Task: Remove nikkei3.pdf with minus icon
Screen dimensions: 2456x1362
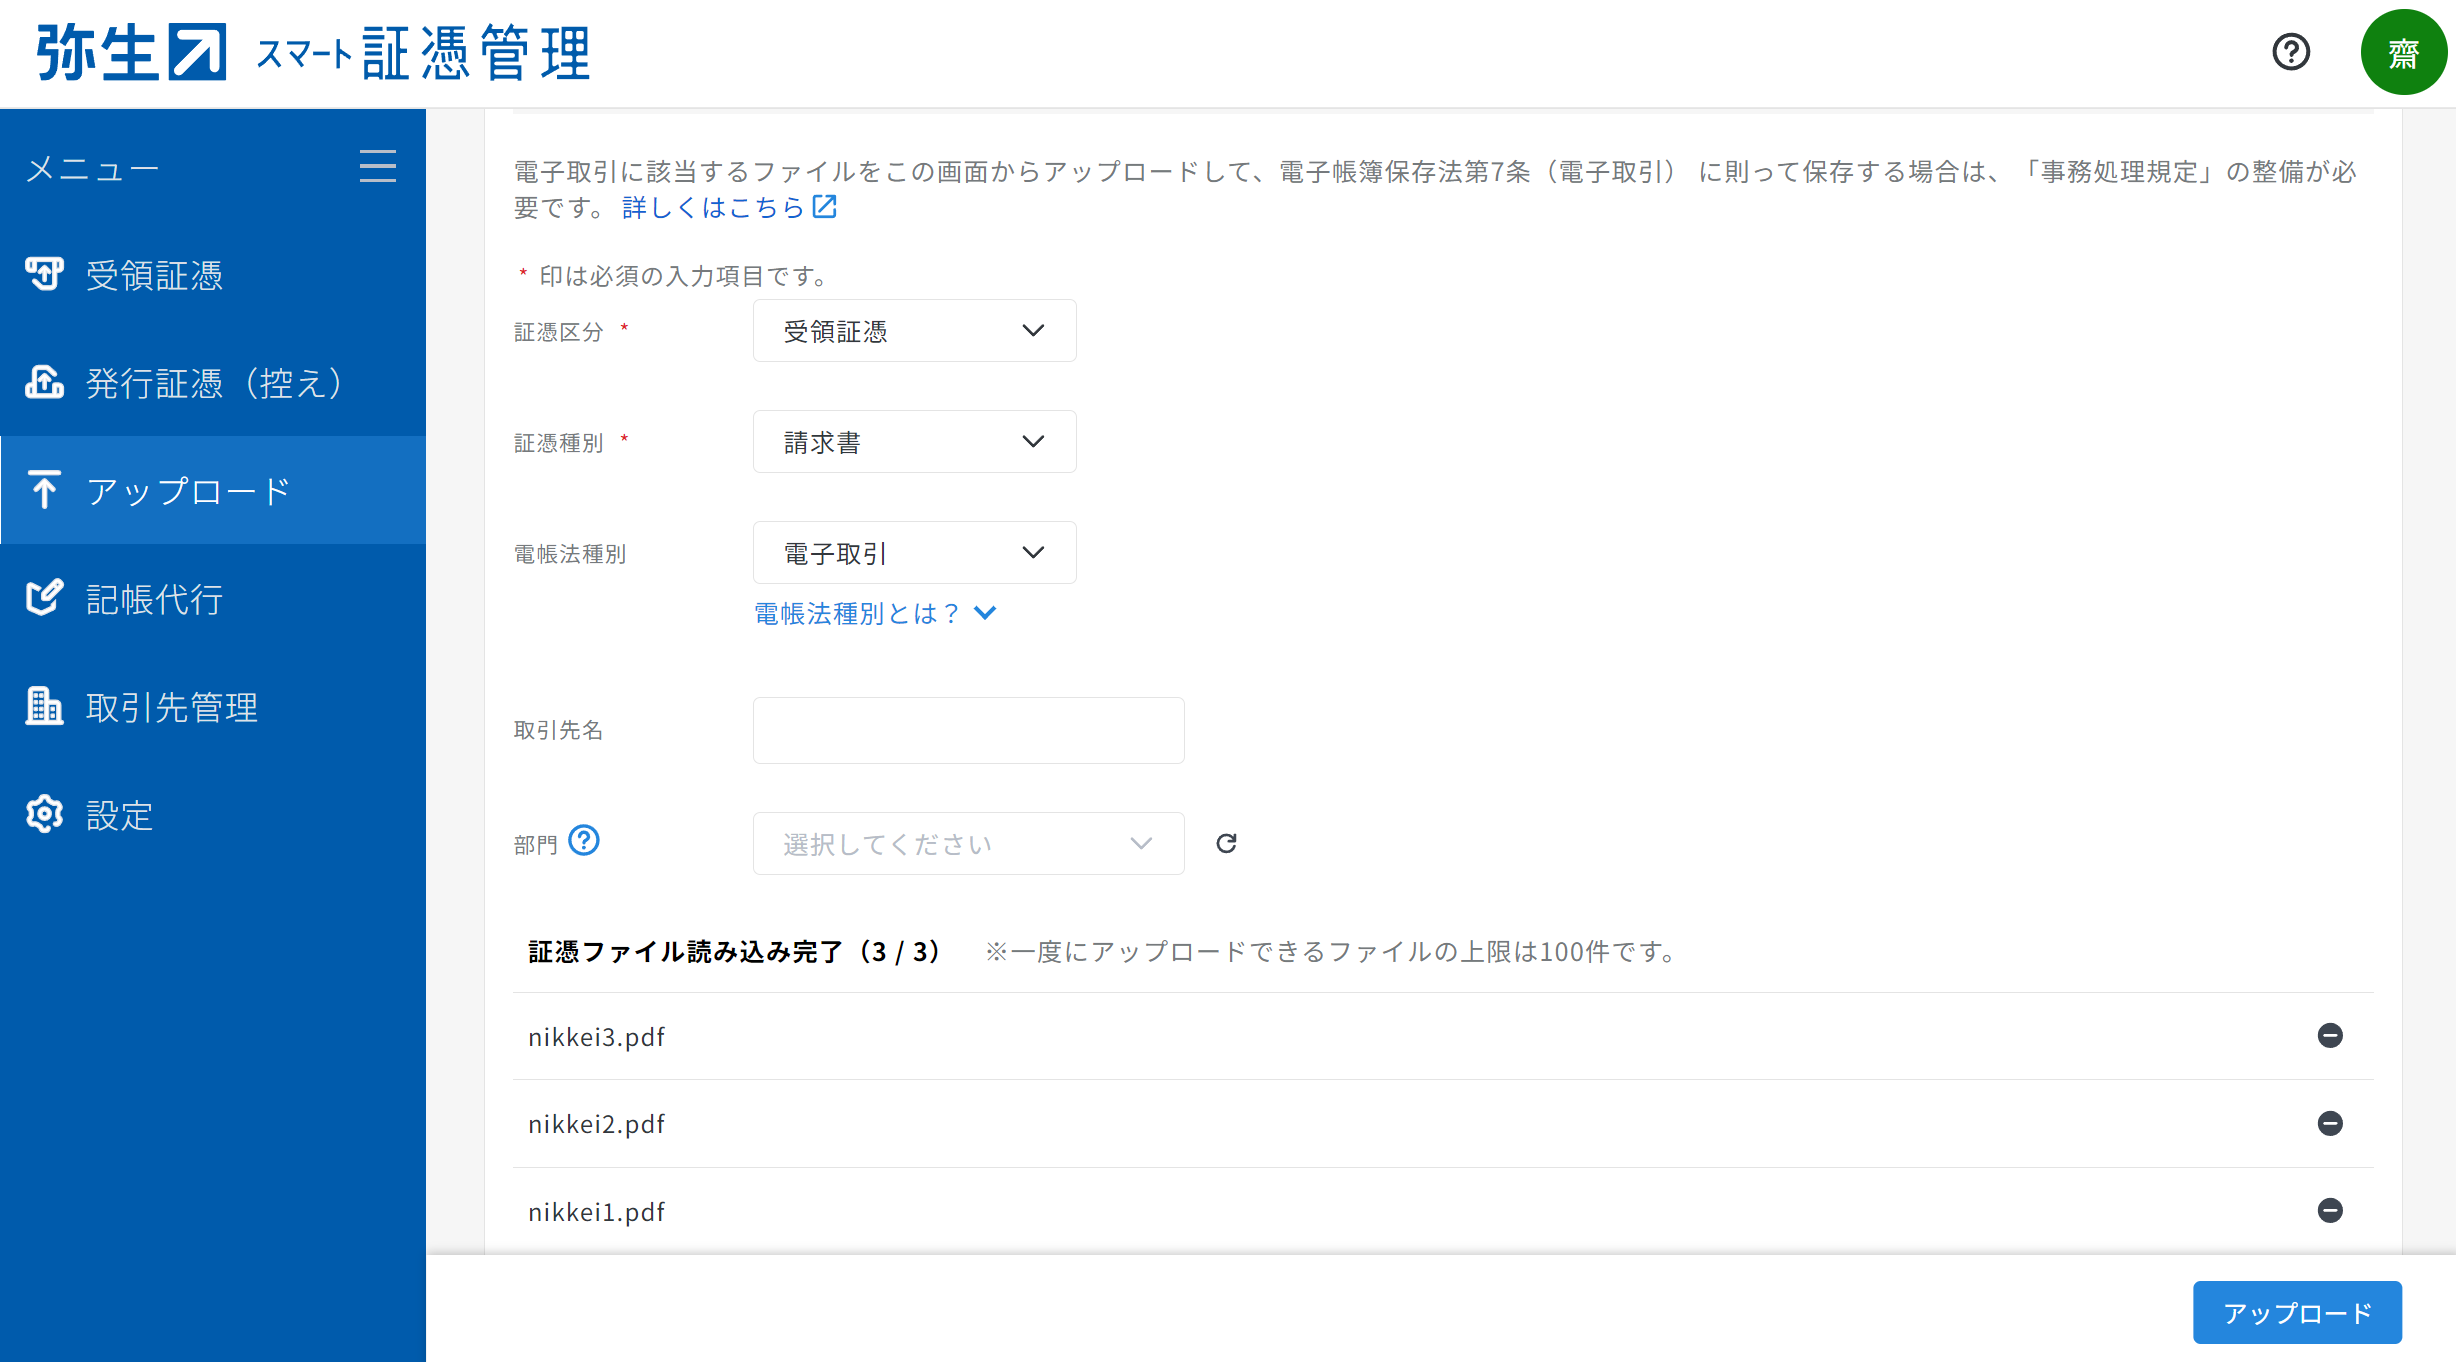Action: point(2330,1036)
